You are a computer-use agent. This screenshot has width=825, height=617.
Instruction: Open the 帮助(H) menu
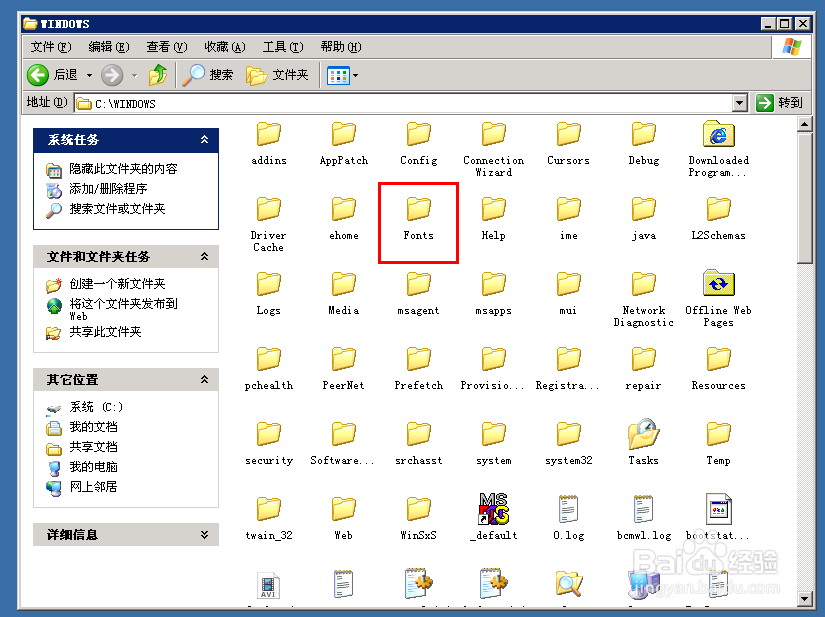[x=341, y=47]
